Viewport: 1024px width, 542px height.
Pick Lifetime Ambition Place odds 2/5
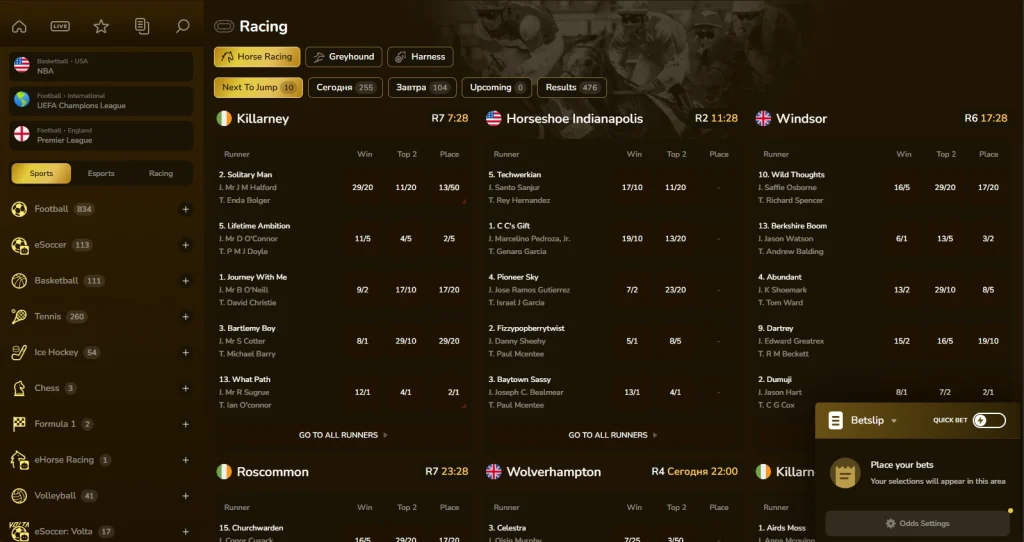(x=449, y=238)
